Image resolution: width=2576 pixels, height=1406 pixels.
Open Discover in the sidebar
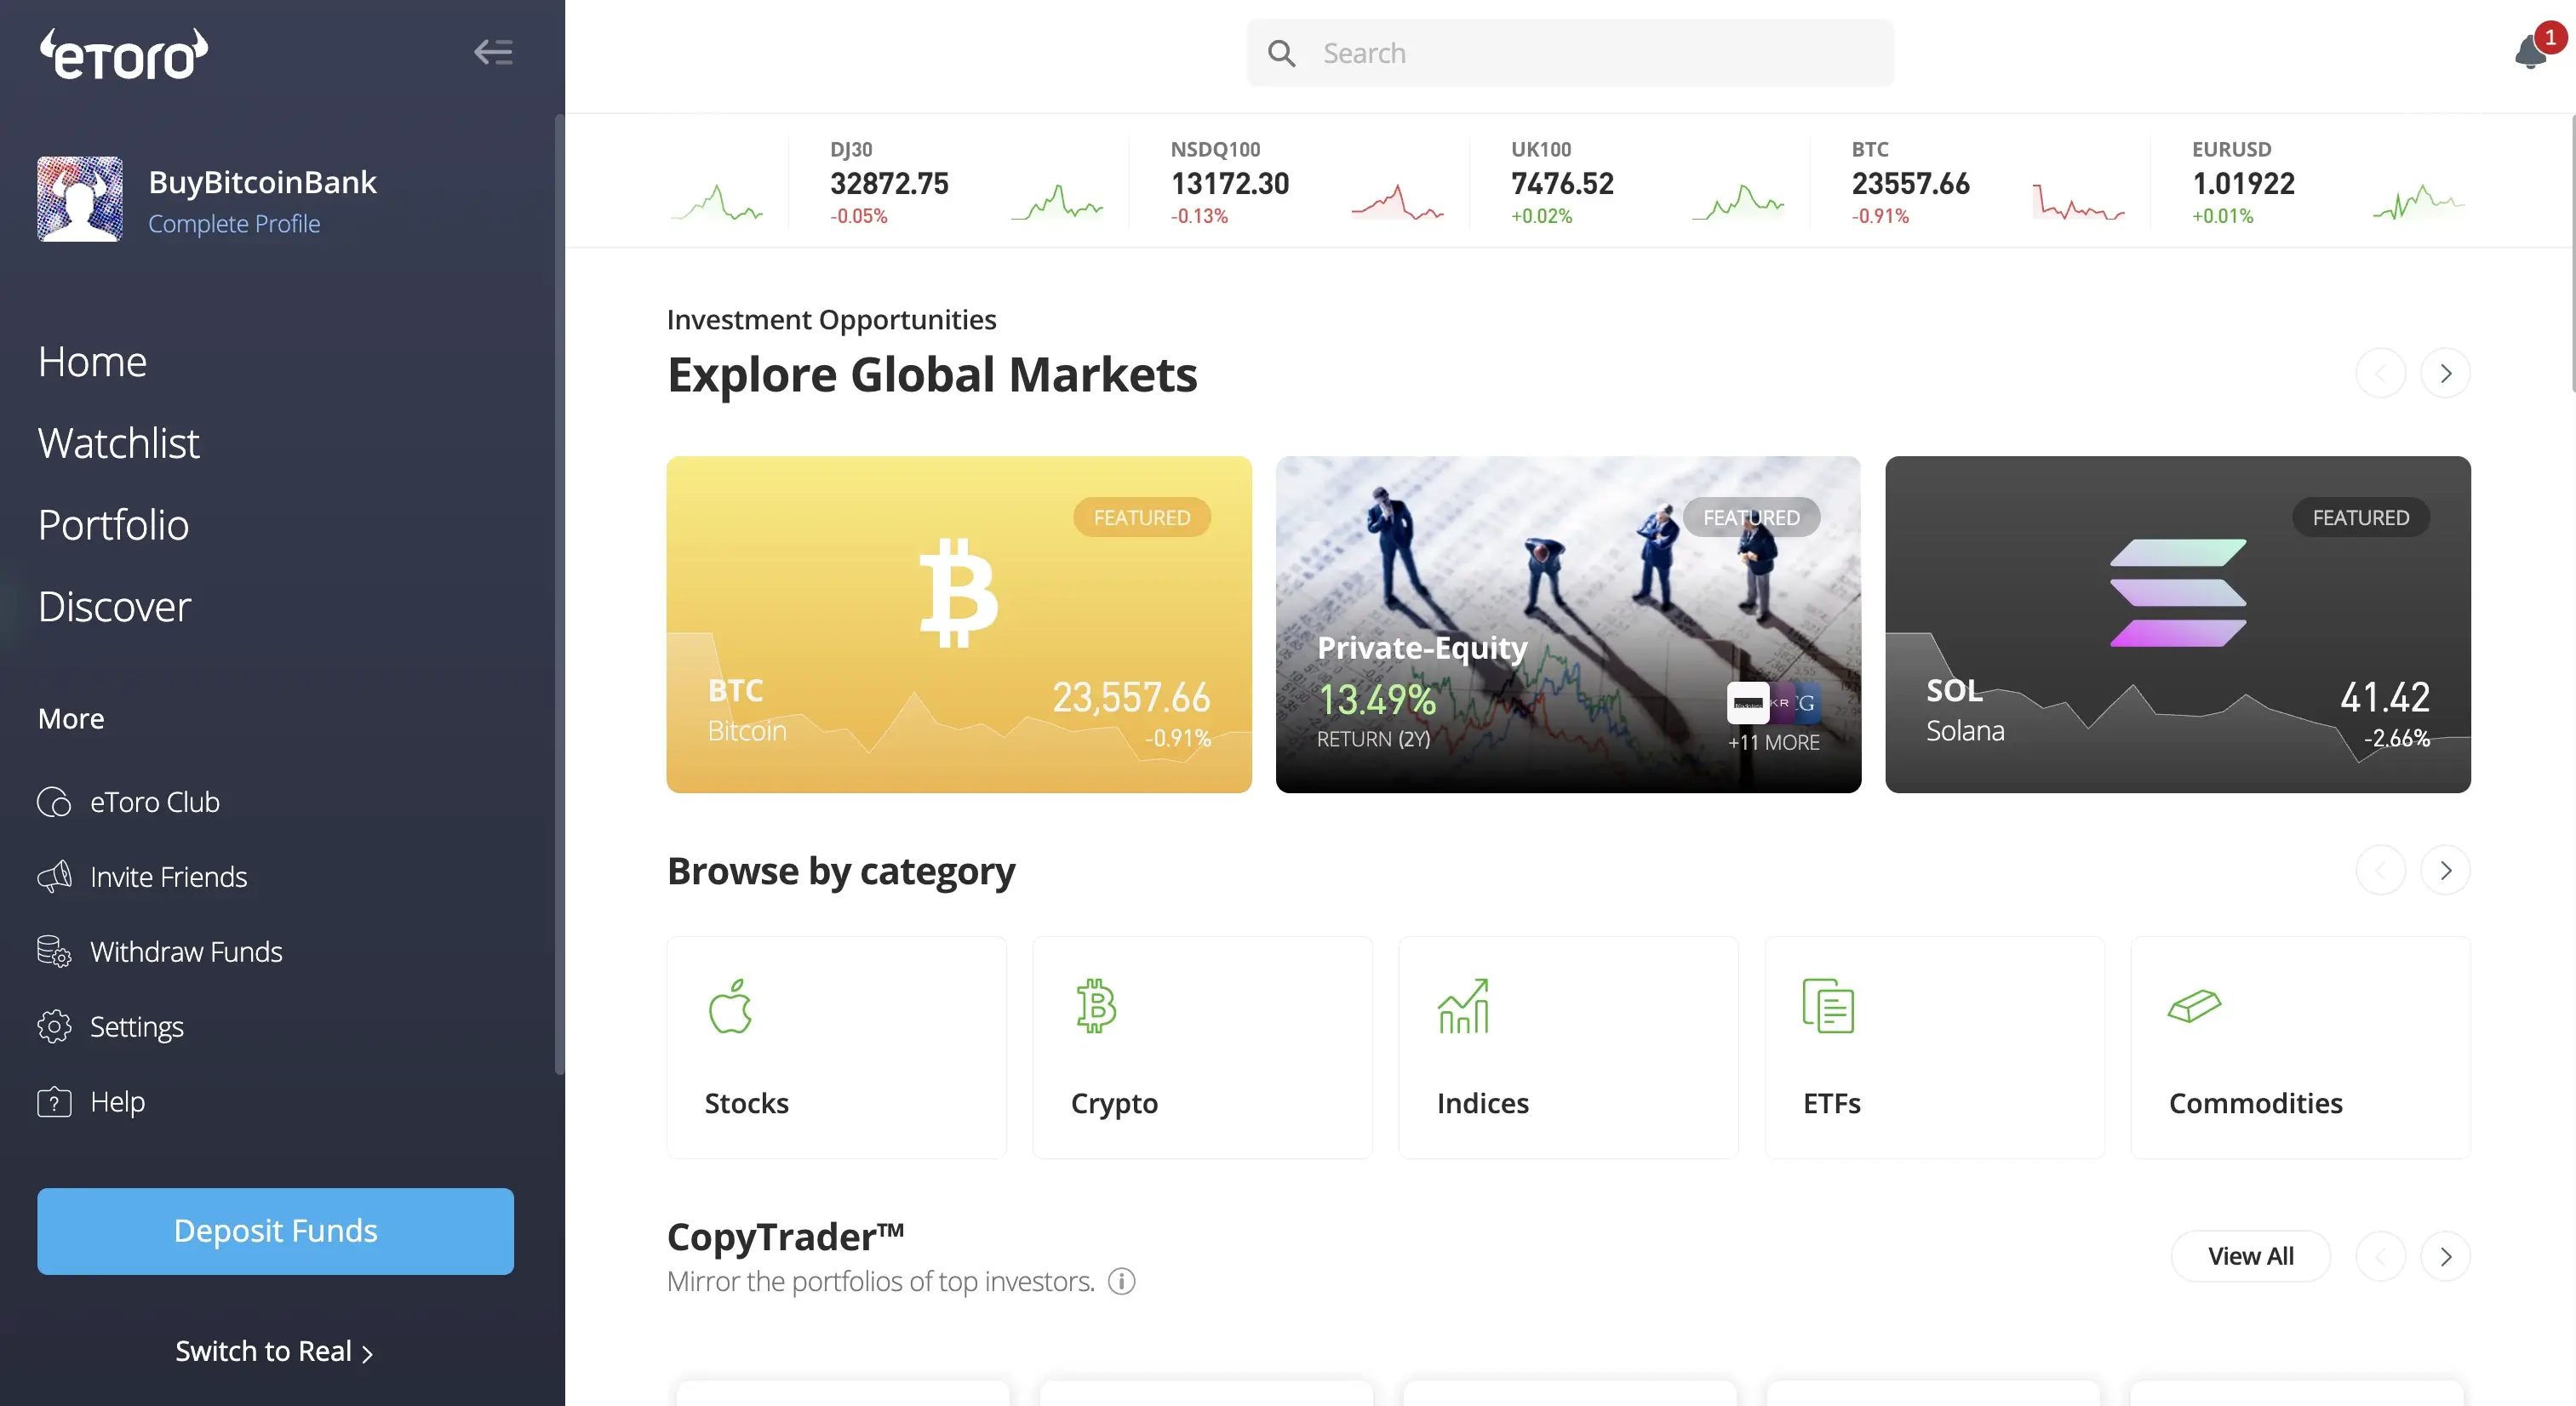point(114,607)
